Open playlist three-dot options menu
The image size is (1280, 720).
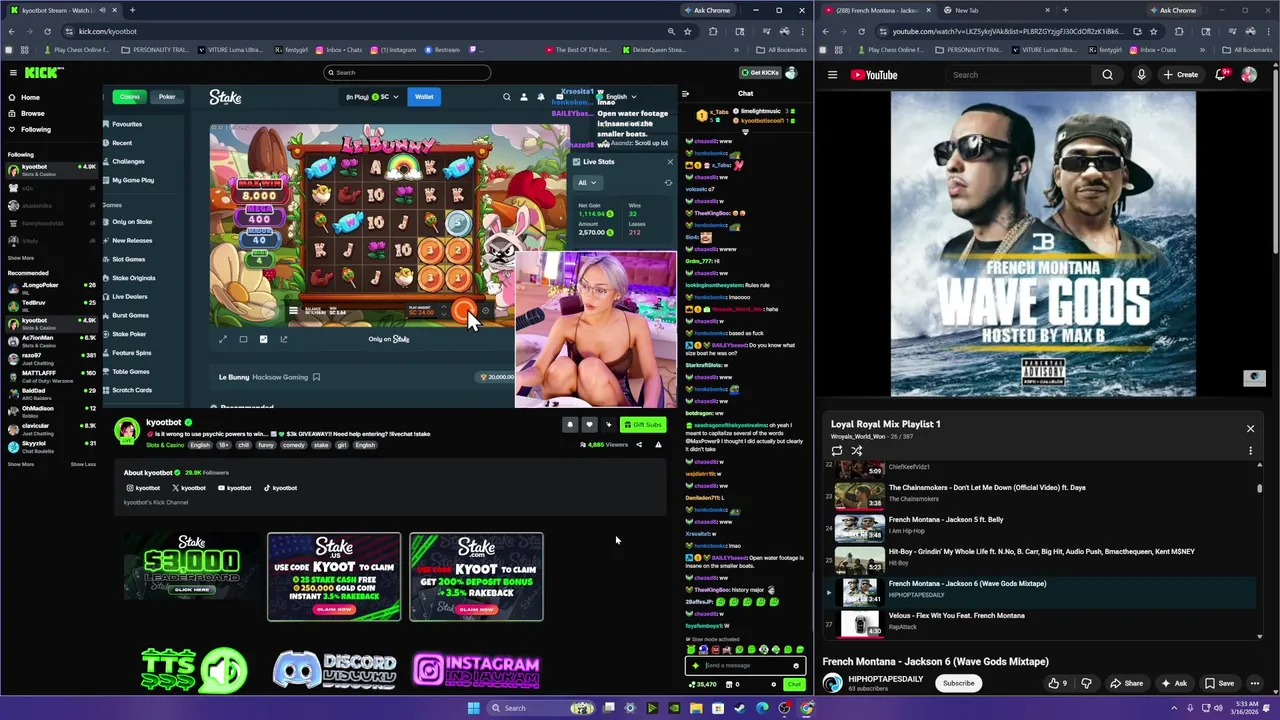click(x=1250, y=451)
